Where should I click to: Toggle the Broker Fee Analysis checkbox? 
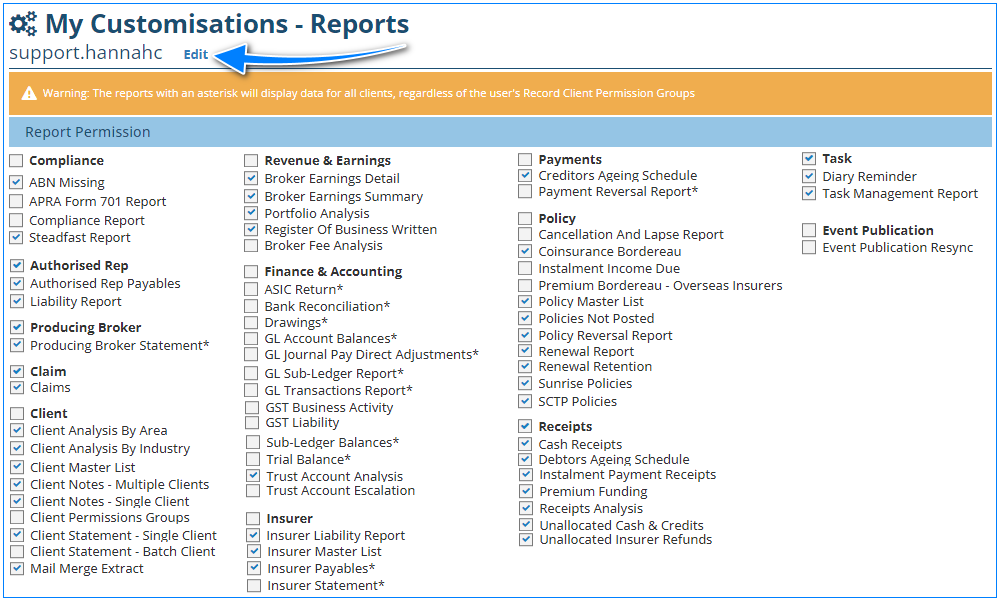click(252, 246)
